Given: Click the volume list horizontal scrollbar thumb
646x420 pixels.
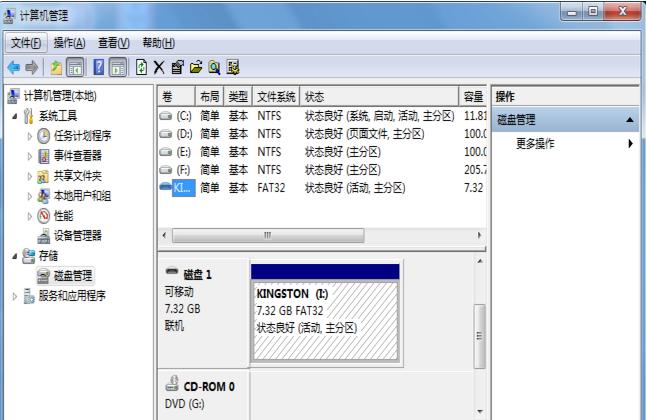Looking at the screenshot, I should coord(268,235).
